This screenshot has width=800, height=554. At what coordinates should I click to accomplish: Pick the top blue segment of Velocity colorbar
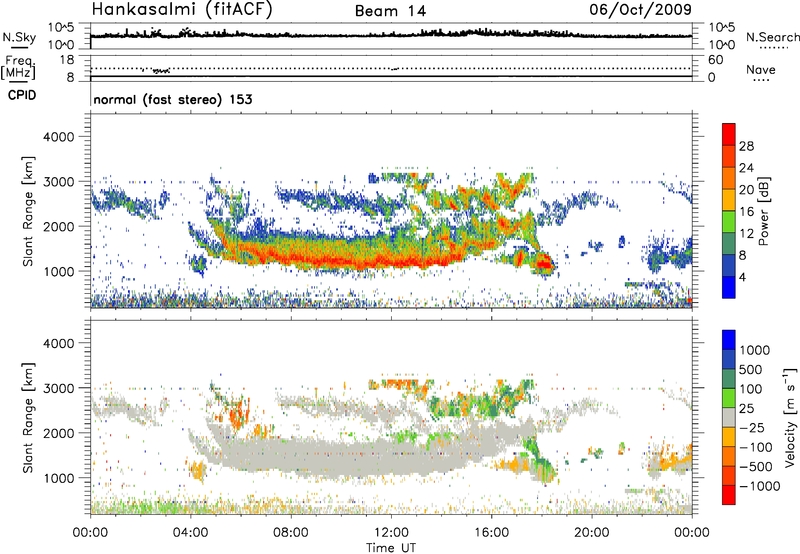coord(729,340)
